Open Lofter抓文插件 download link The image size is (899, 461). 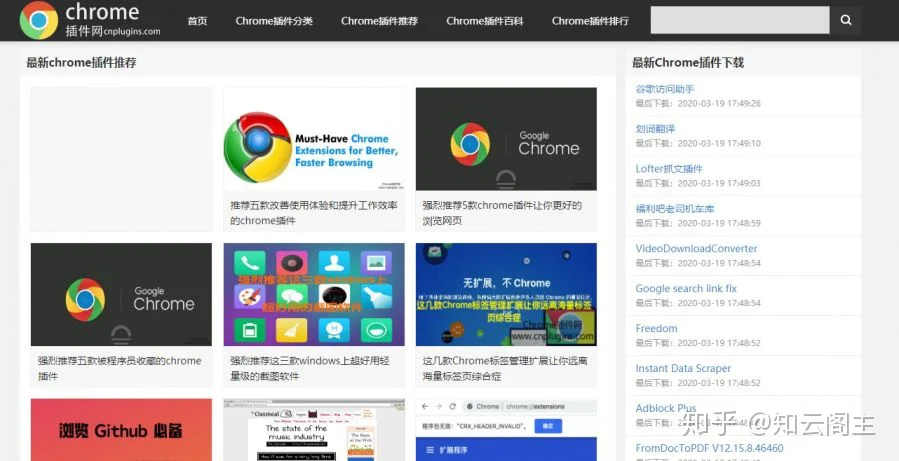669,169
